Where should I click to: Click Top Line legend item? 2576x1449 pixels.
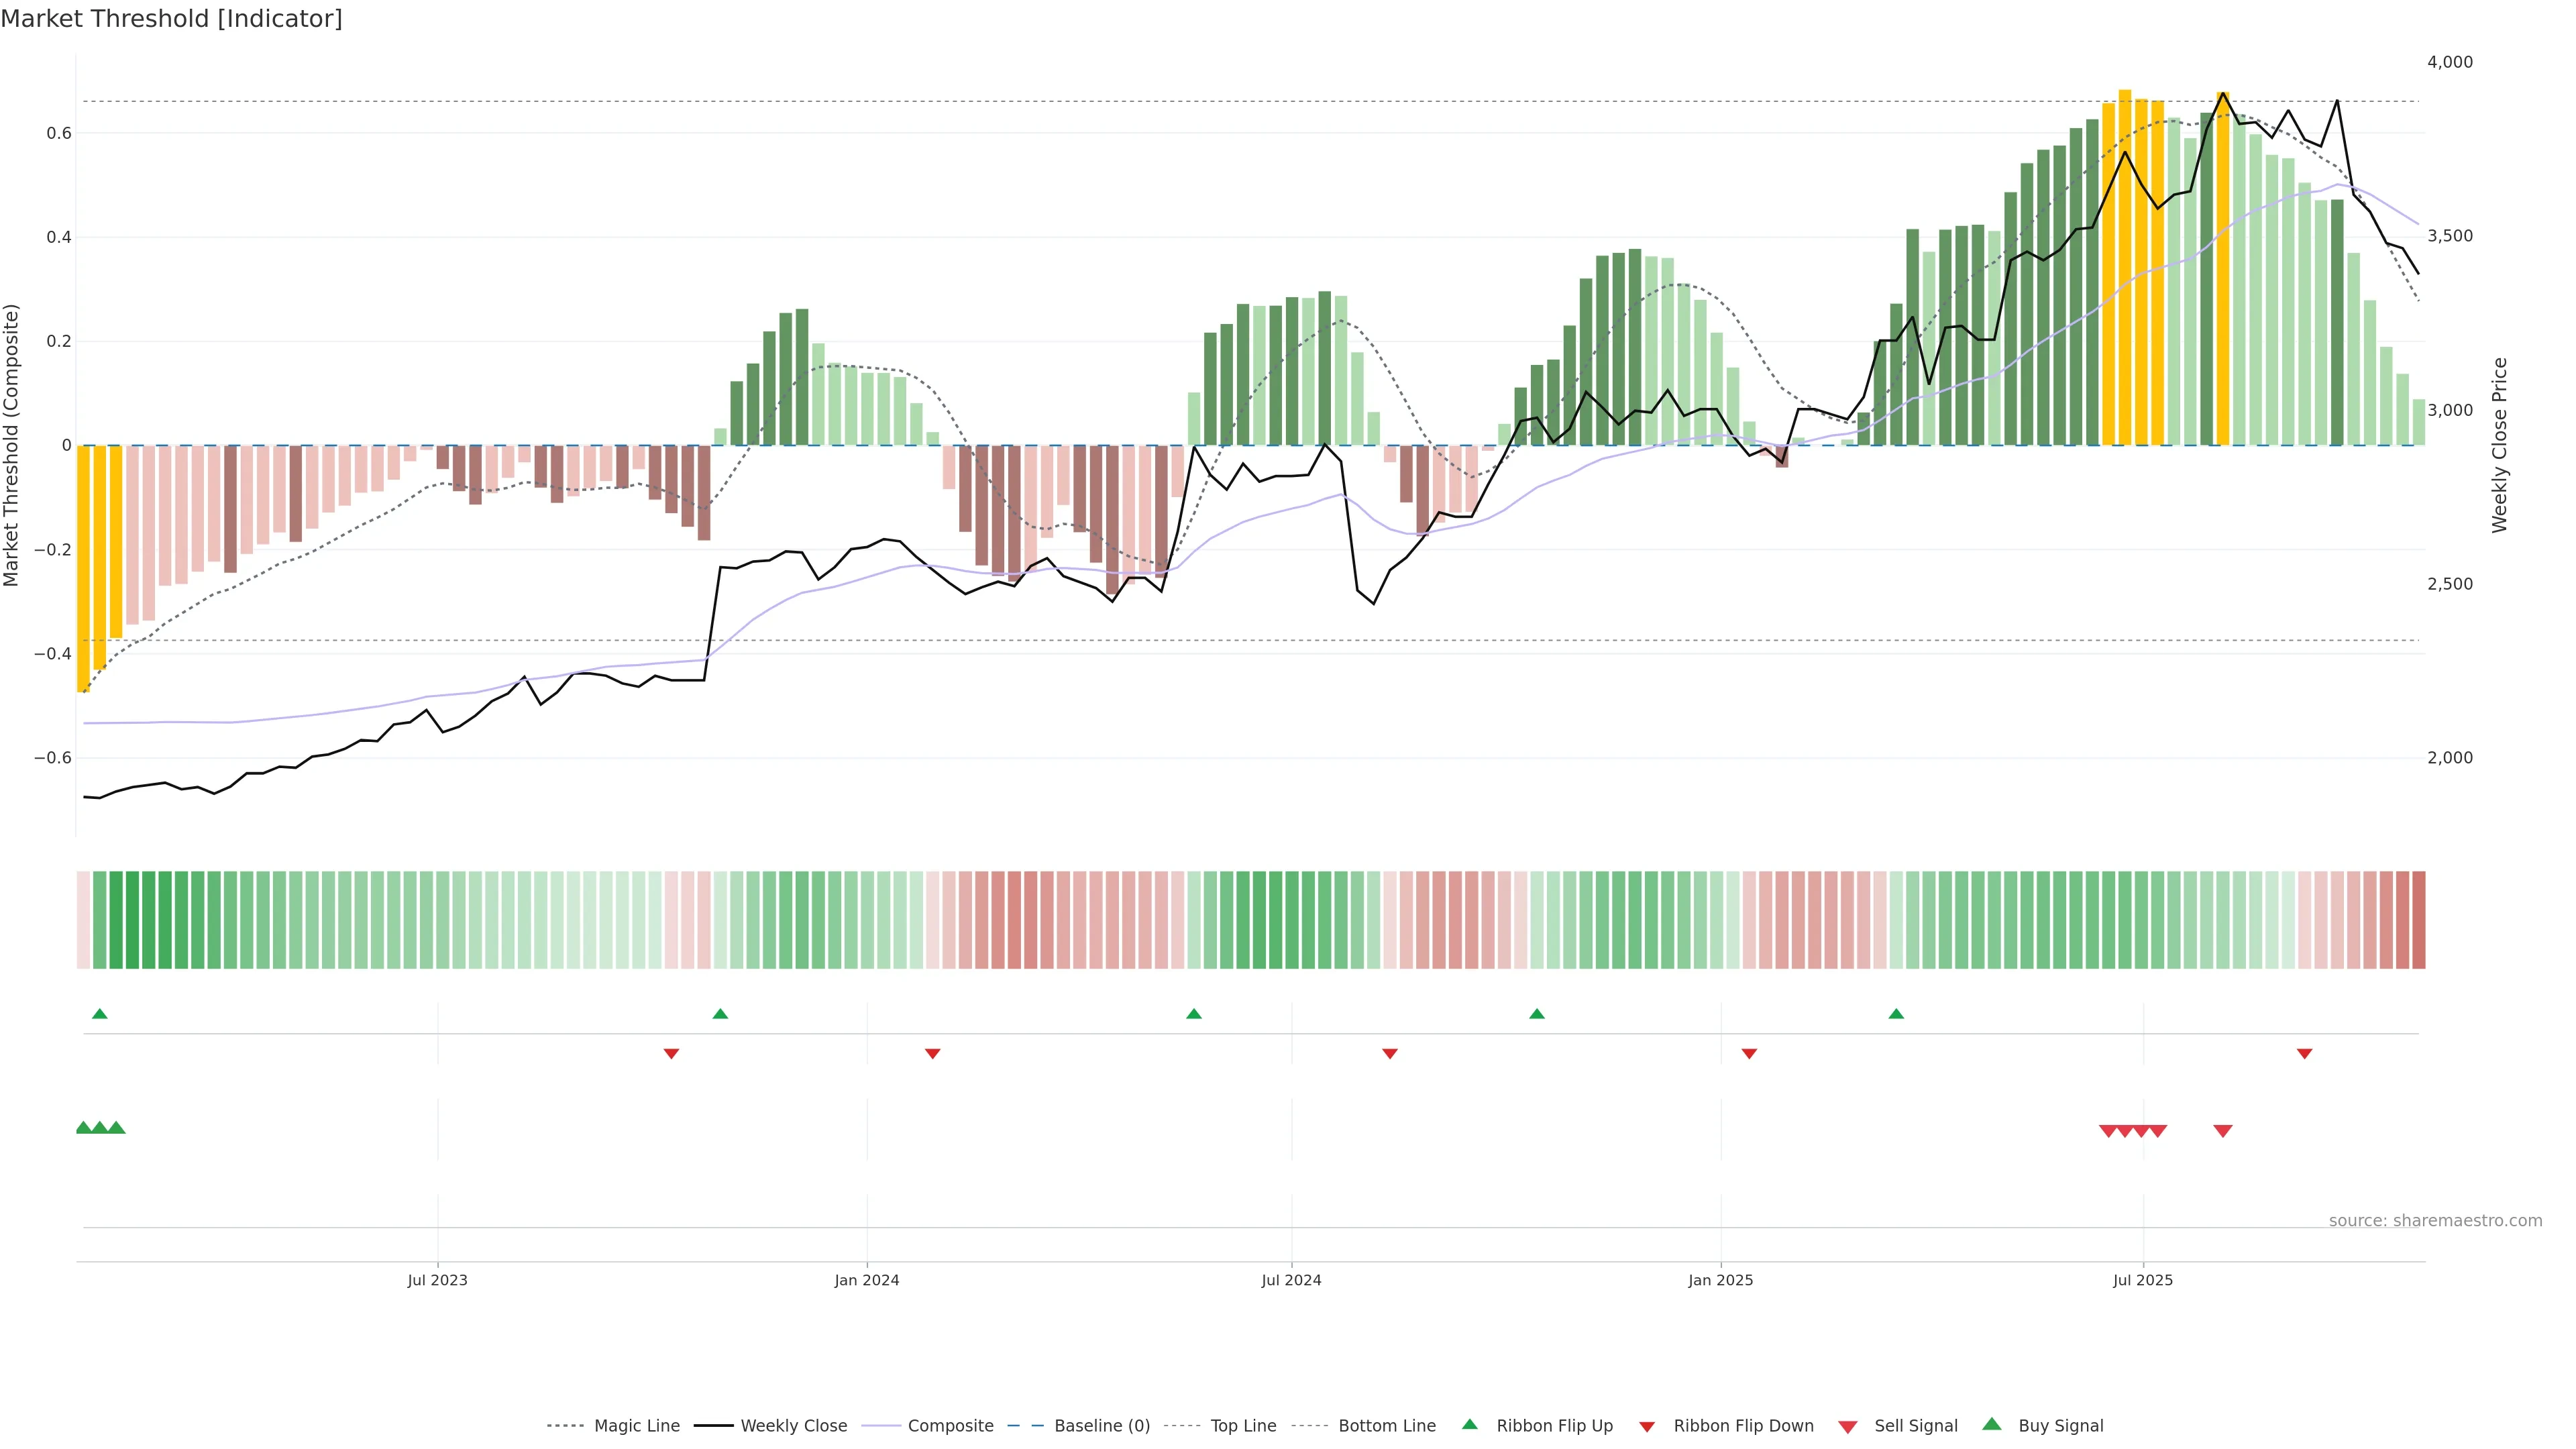pyautogui.click(x=1243, y=1426)
